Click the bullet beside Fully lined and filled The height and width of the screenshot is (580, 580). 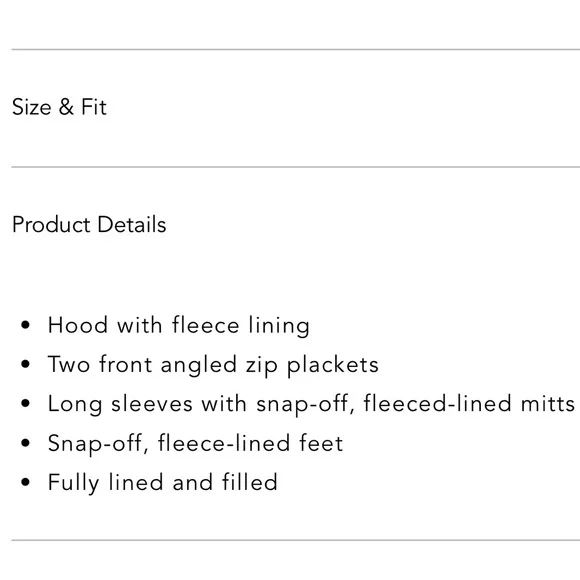pyautogui.click(x=25, y=482)
